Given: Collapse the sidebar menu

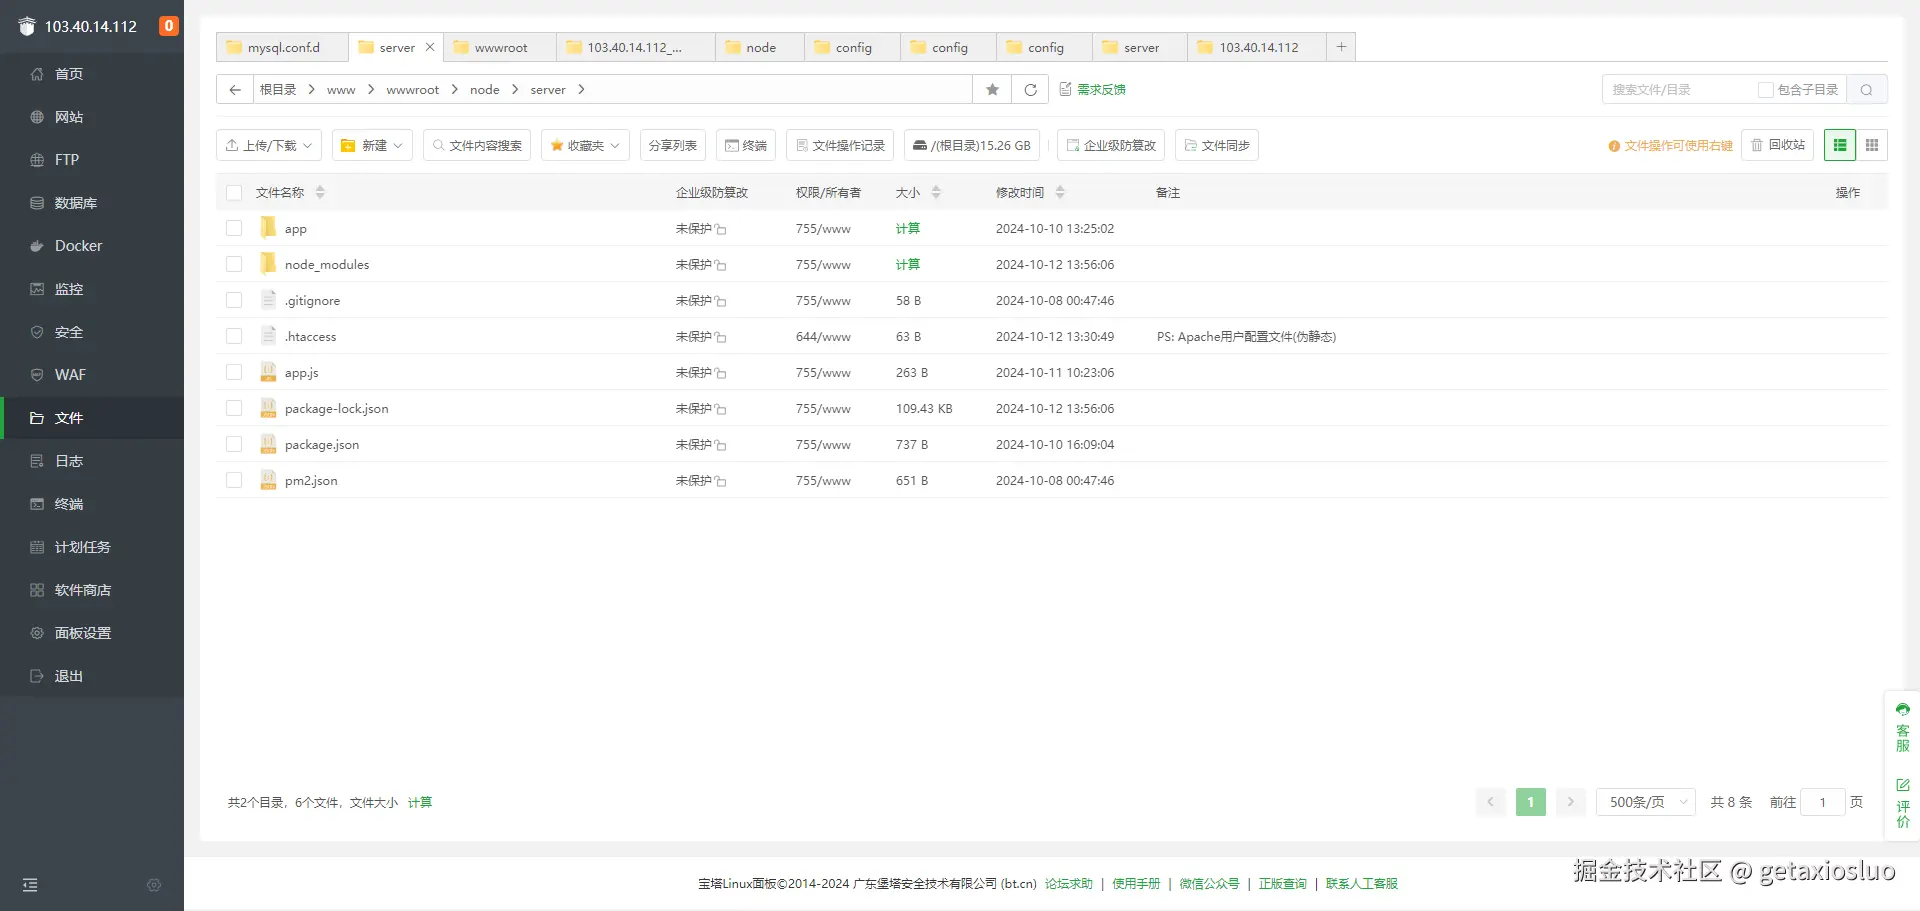Looking at the screenshot, I should 30,885.
